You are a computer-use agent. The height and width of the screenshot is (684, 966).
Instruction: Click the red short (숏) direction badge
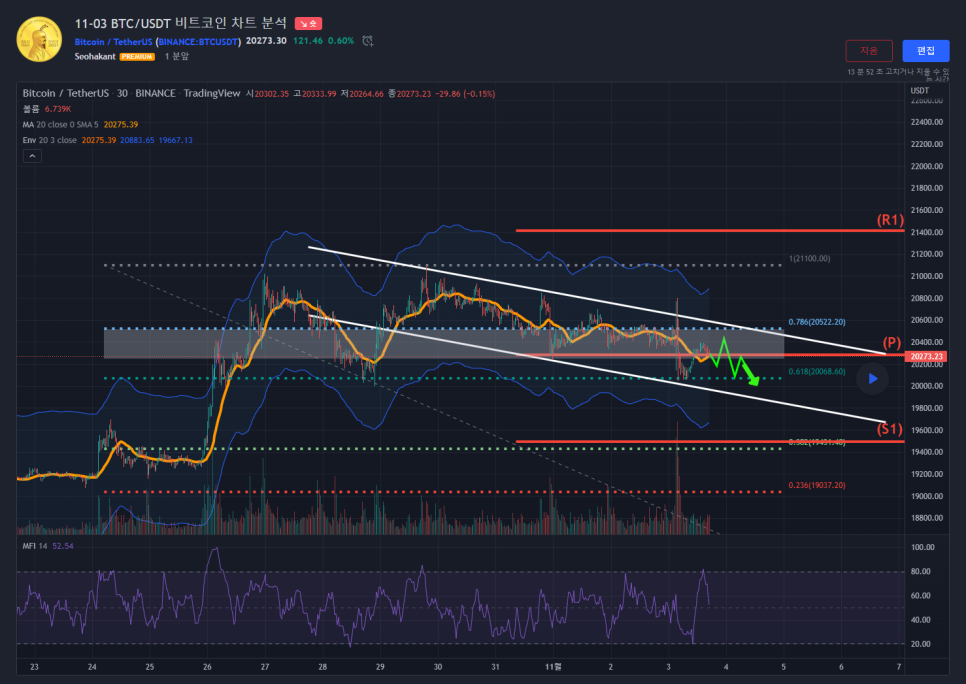[308, 23]
